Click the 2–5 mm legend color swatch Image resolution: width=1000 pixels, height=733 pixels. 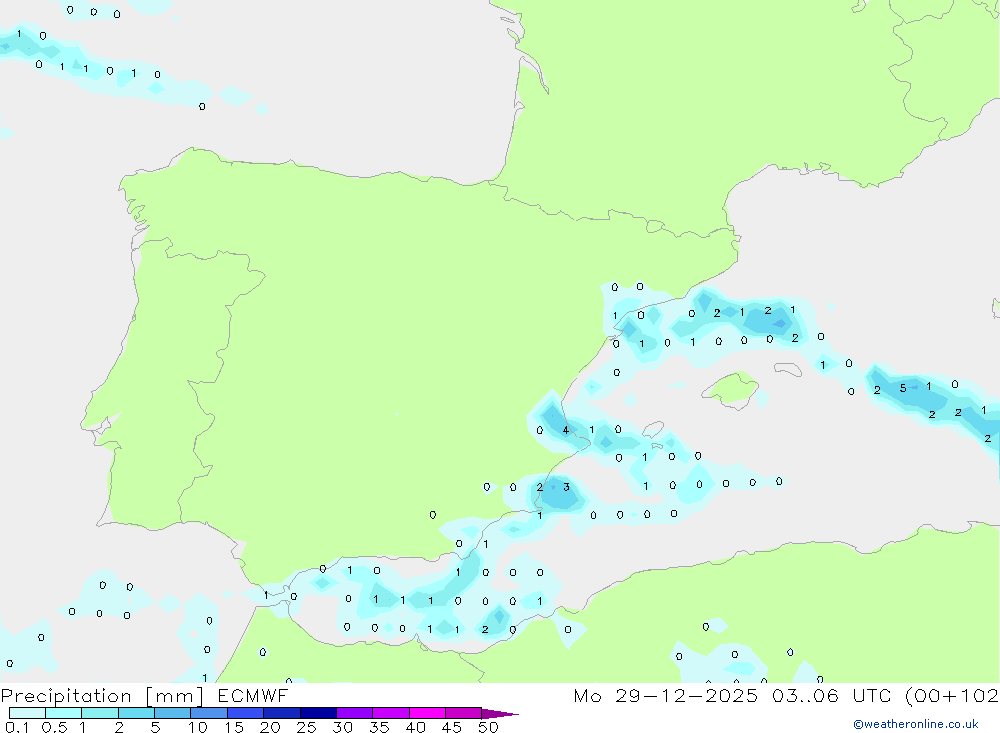136,713
